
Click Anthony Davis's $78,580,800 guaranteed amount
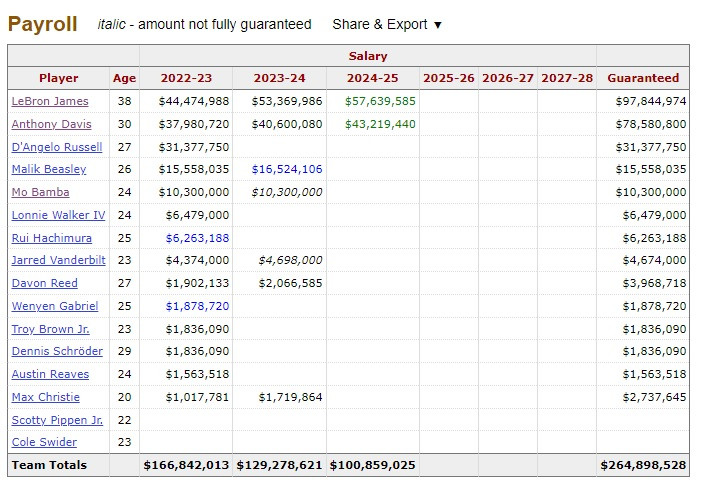click(x=651, y=124)
